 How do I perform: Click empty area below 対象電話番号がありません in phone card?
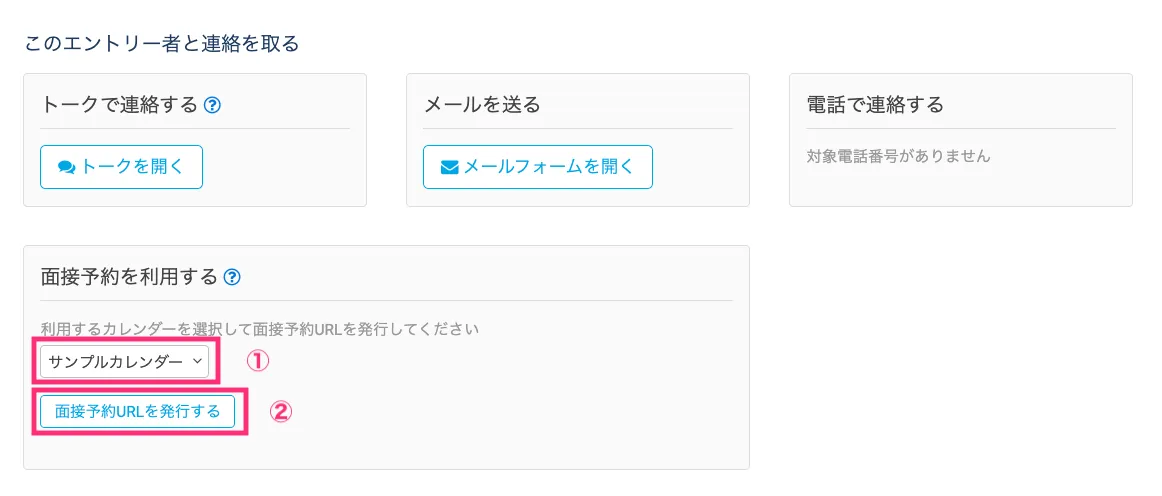coord(960,185)
